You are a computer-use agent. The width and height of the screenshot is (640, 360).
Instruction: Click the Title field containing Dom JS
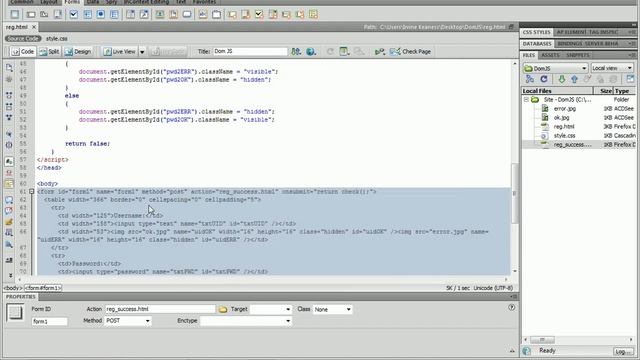click(250, 51)
